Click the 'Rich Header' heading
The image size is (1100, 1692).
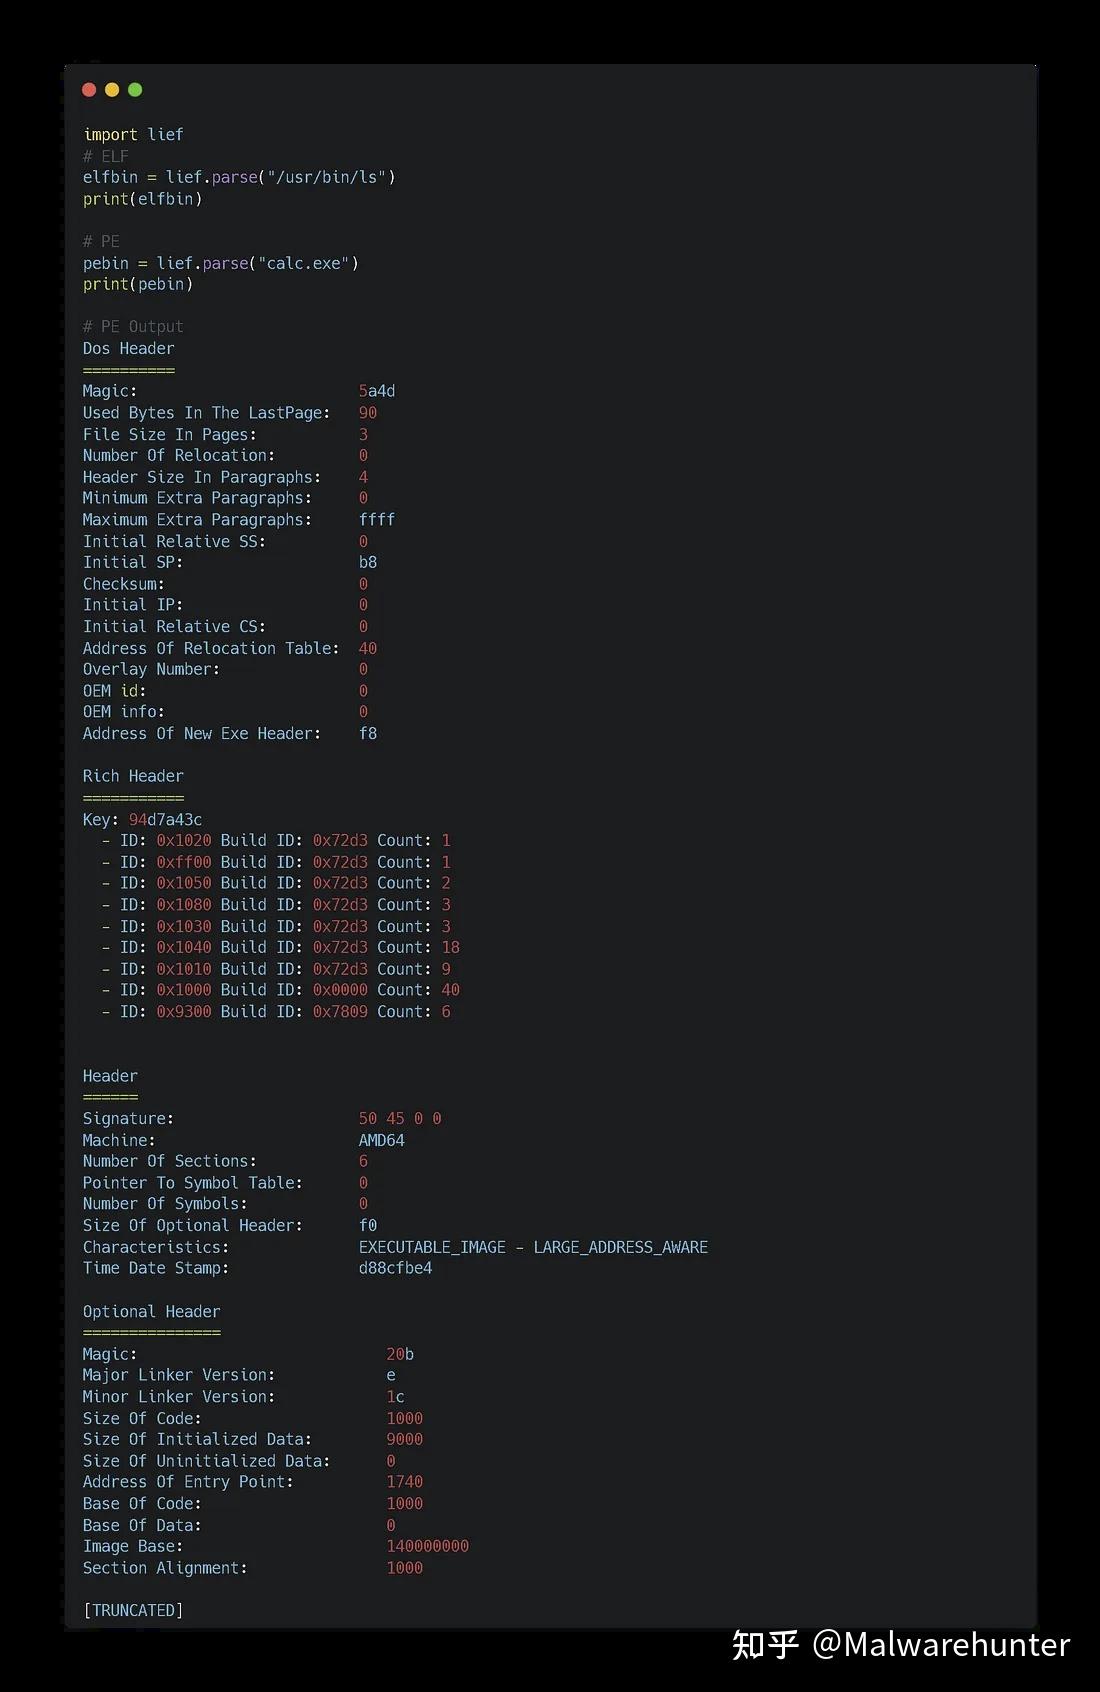coord(133,776)
